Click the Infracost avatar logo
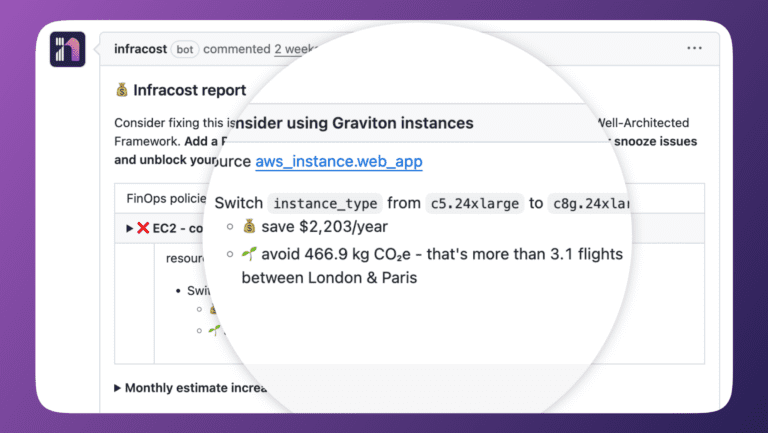Screen dimensions: 768x433 tap(67, 49)
